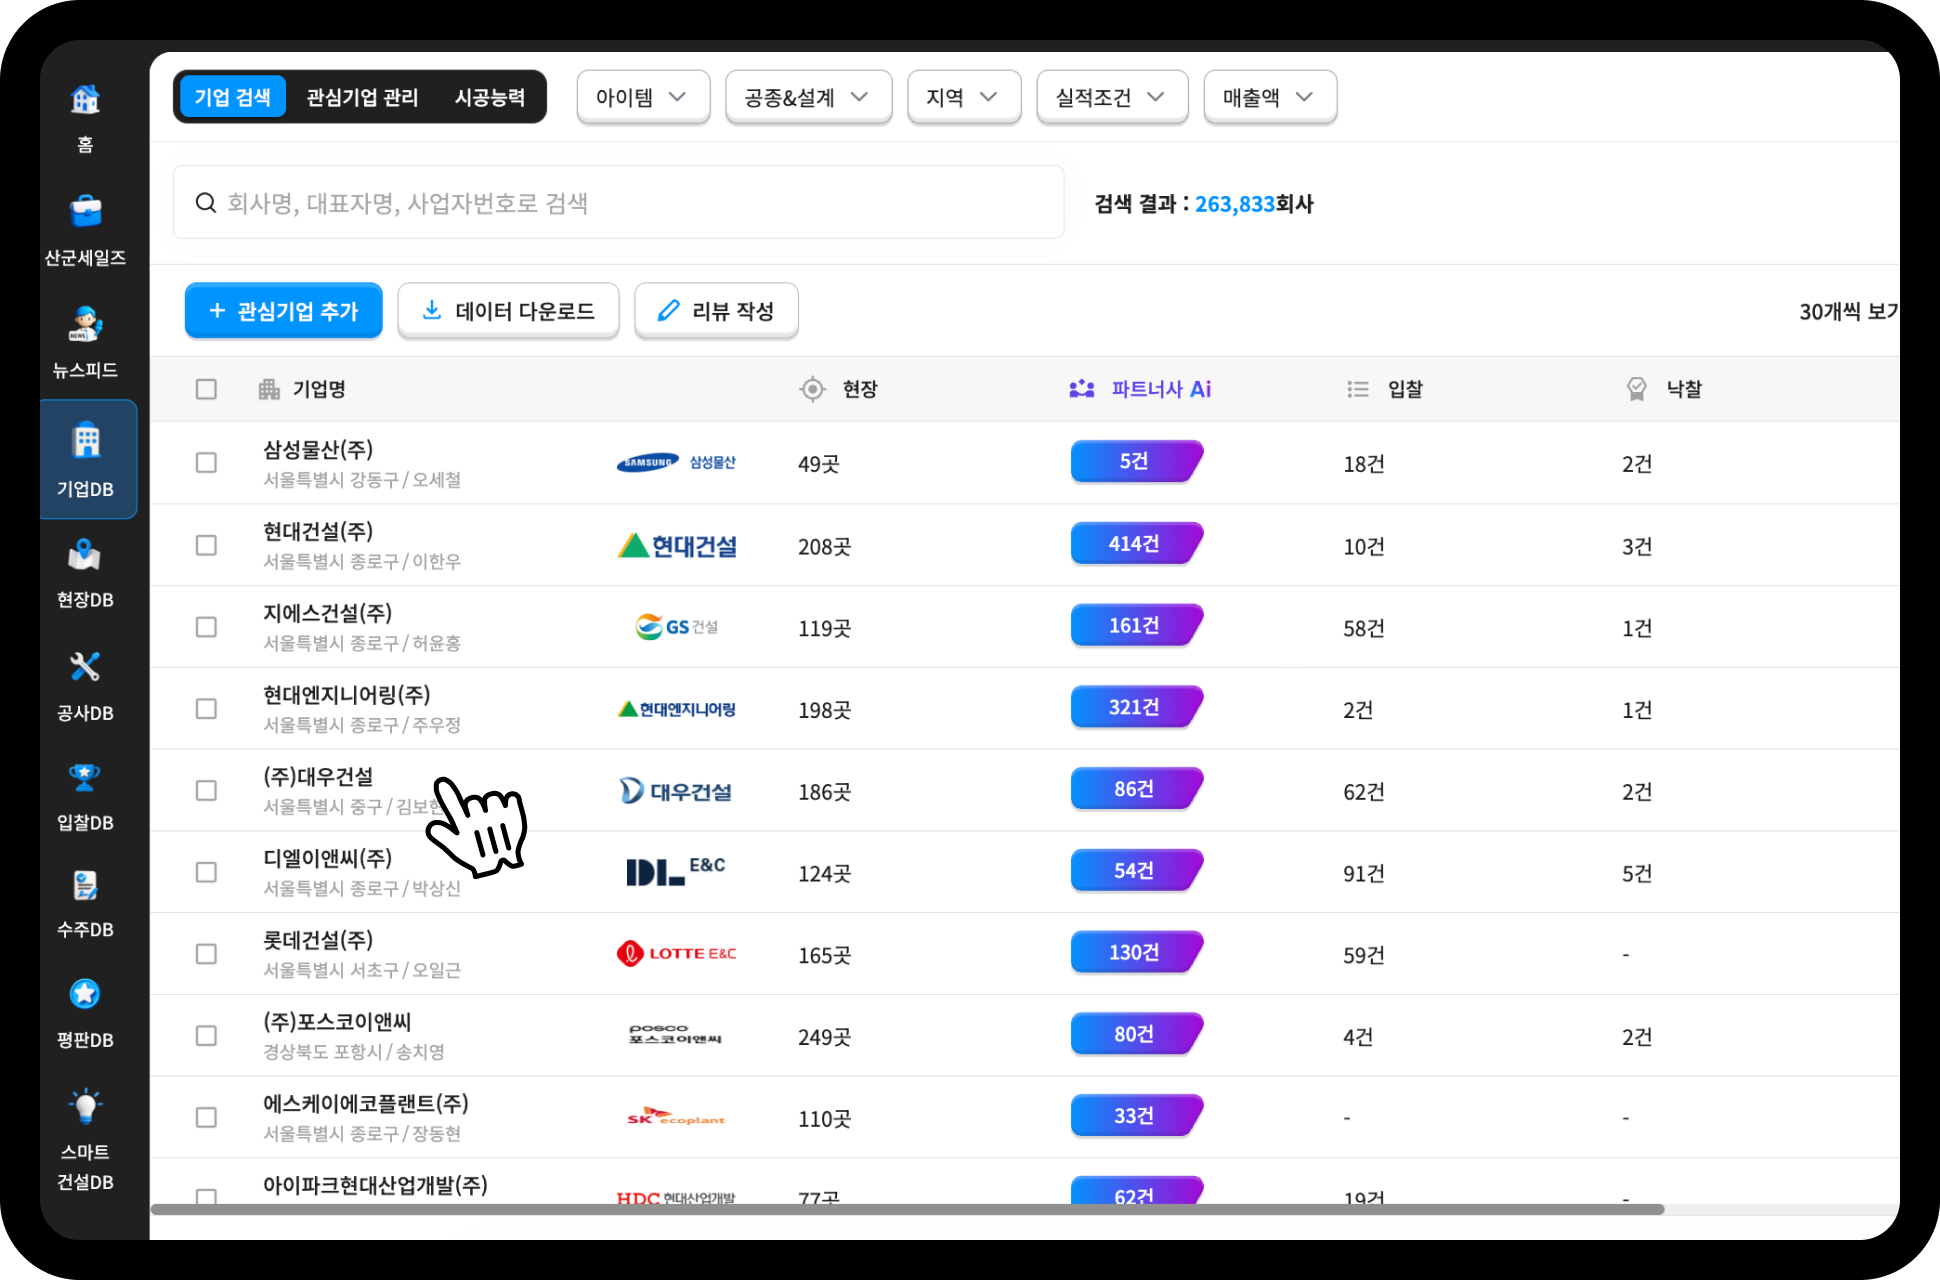Open company name 삼성물산(주)
The image size is (1940, 1280).
pos(318,450)
